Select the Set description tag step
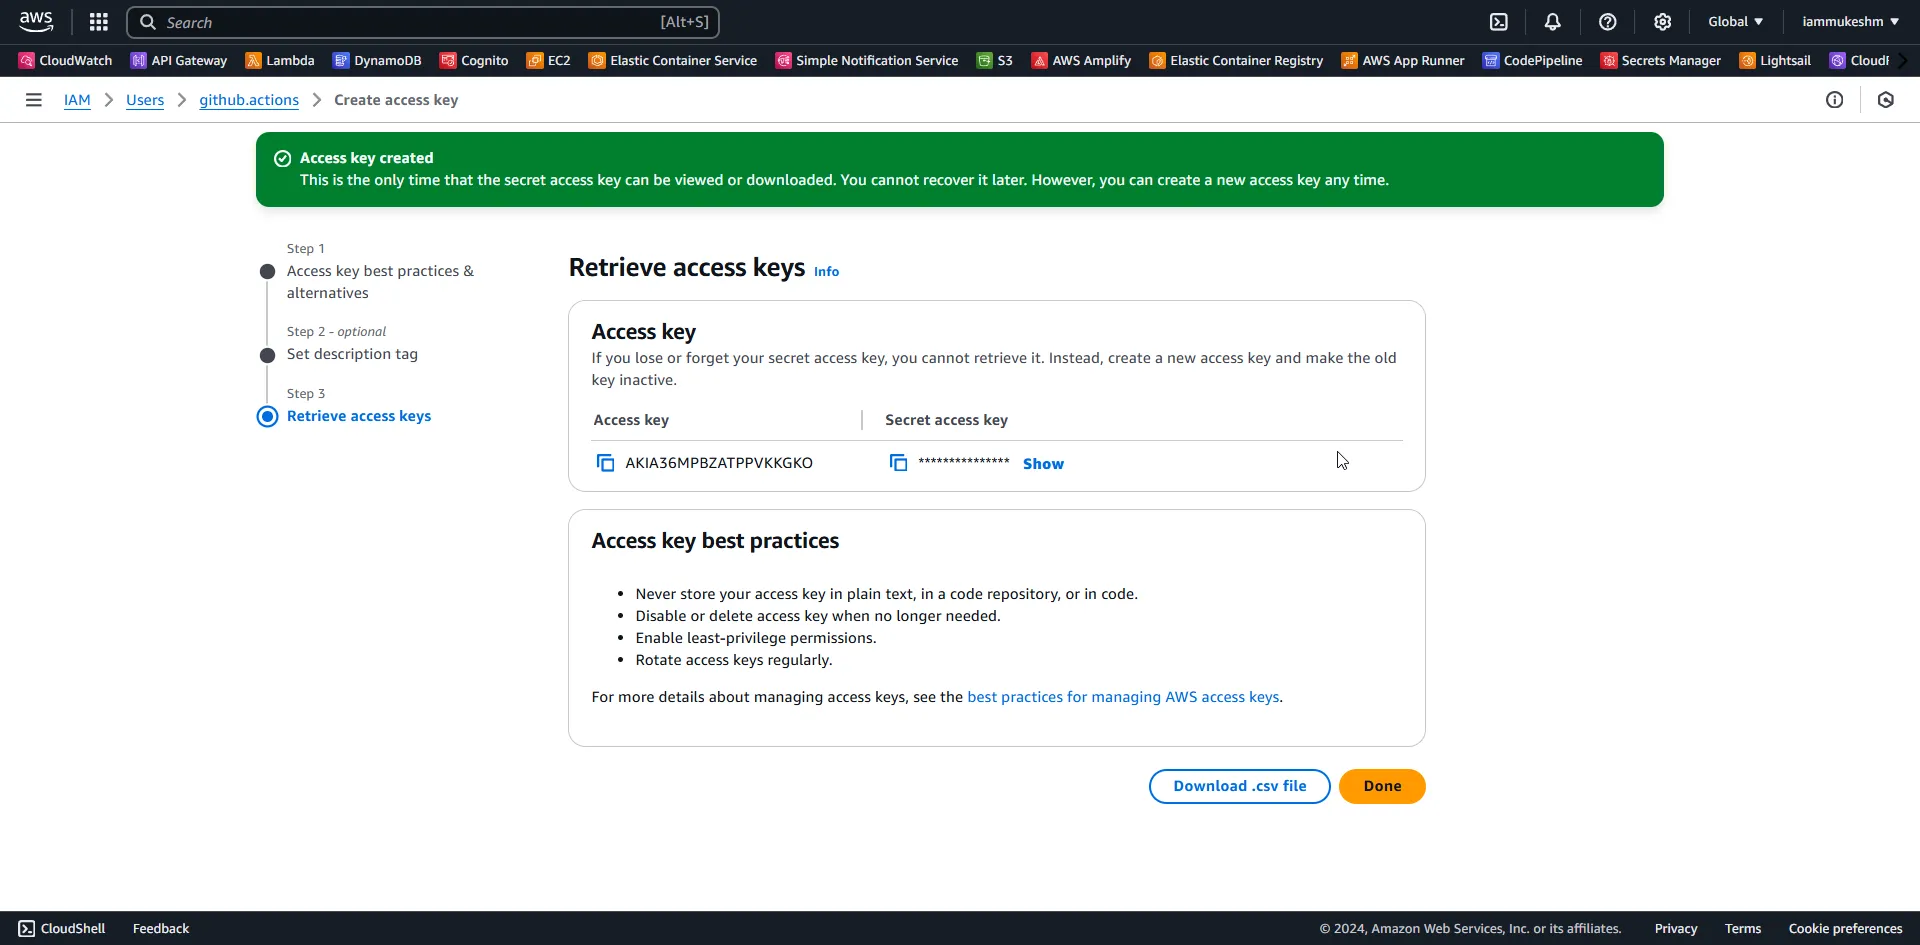The image size is (1920, 945). pos(267,355)
